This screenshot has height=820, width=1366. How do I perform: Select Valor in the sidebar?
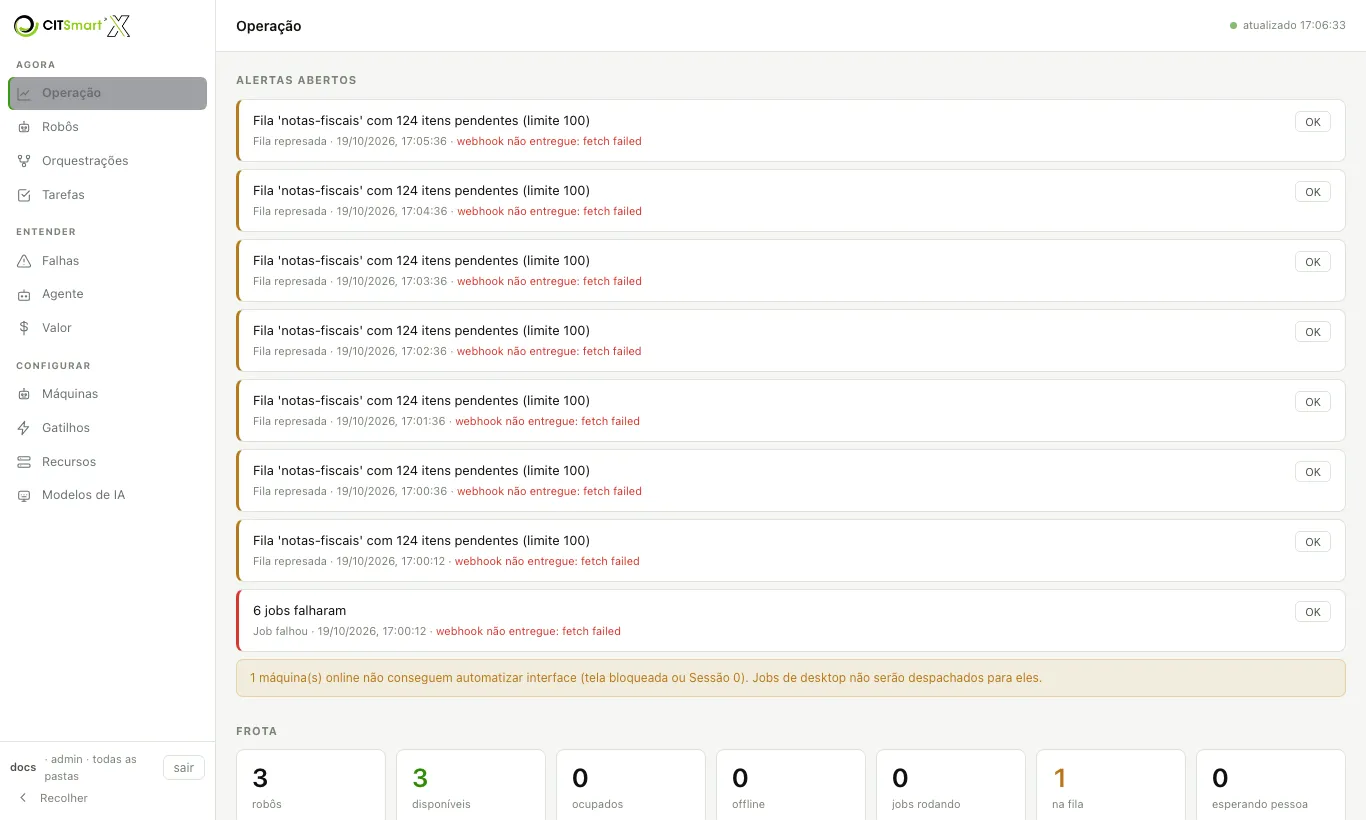pyautogui.click(x=108, y=328)
